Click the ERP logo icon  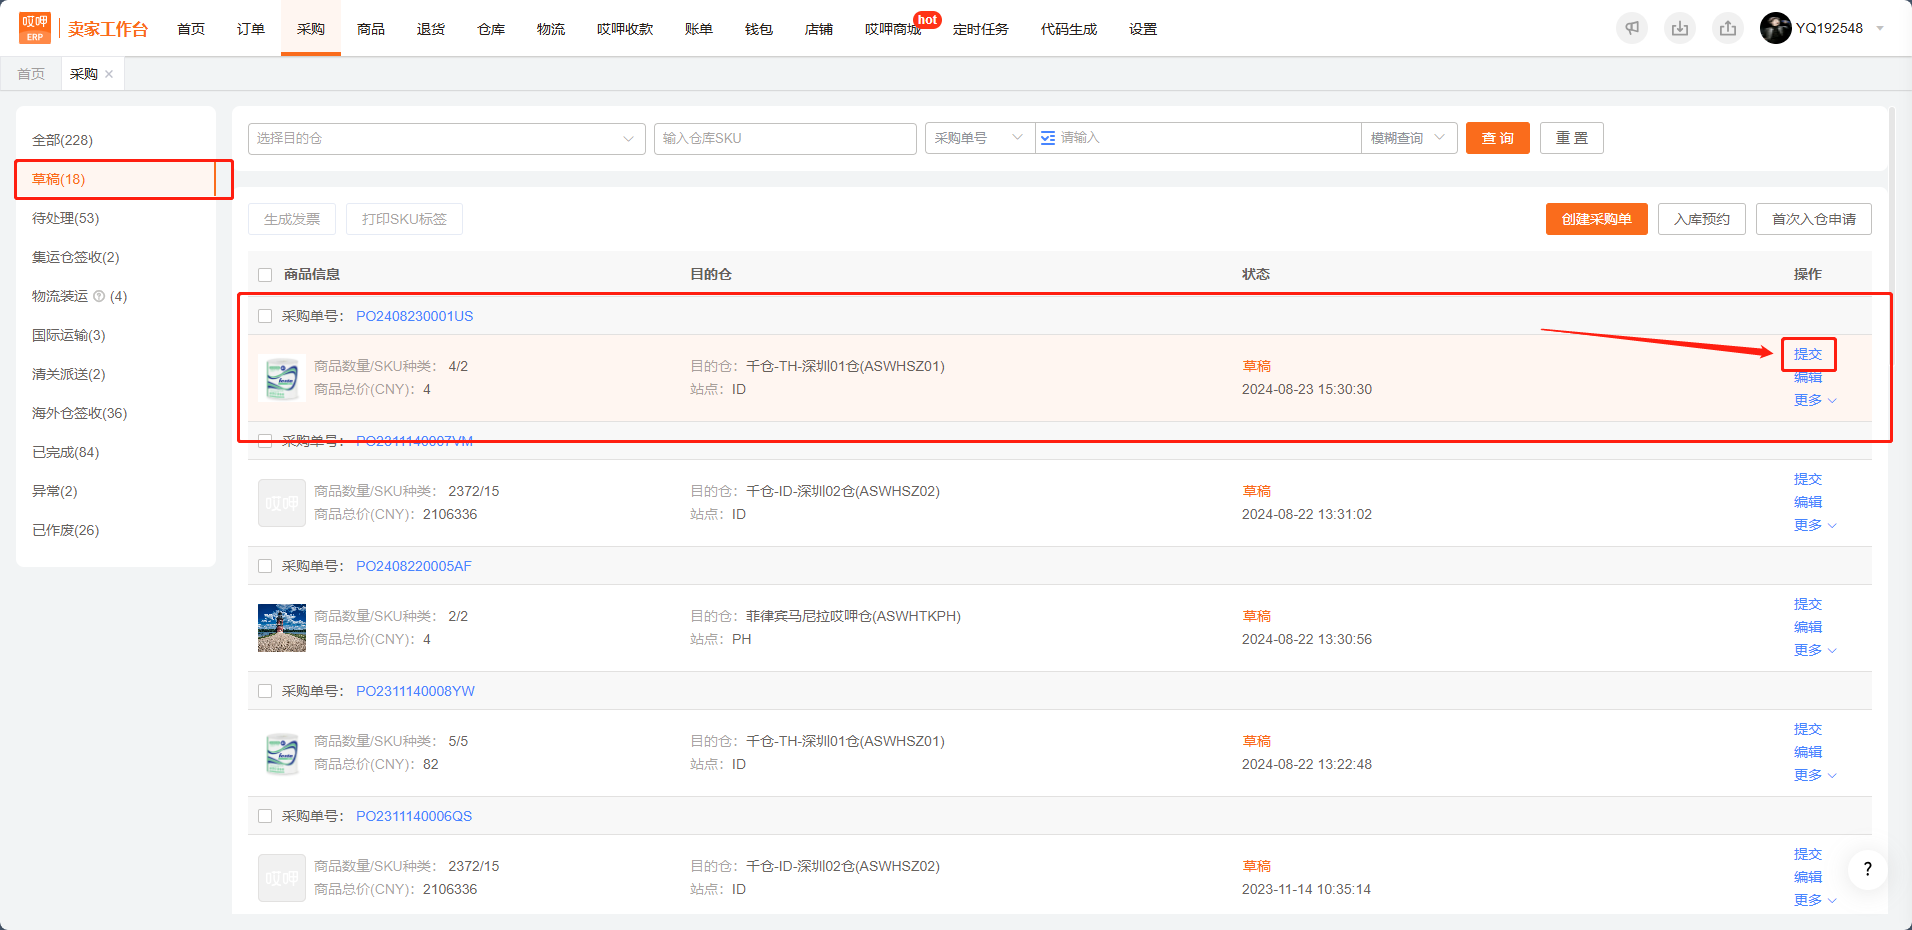35,28
